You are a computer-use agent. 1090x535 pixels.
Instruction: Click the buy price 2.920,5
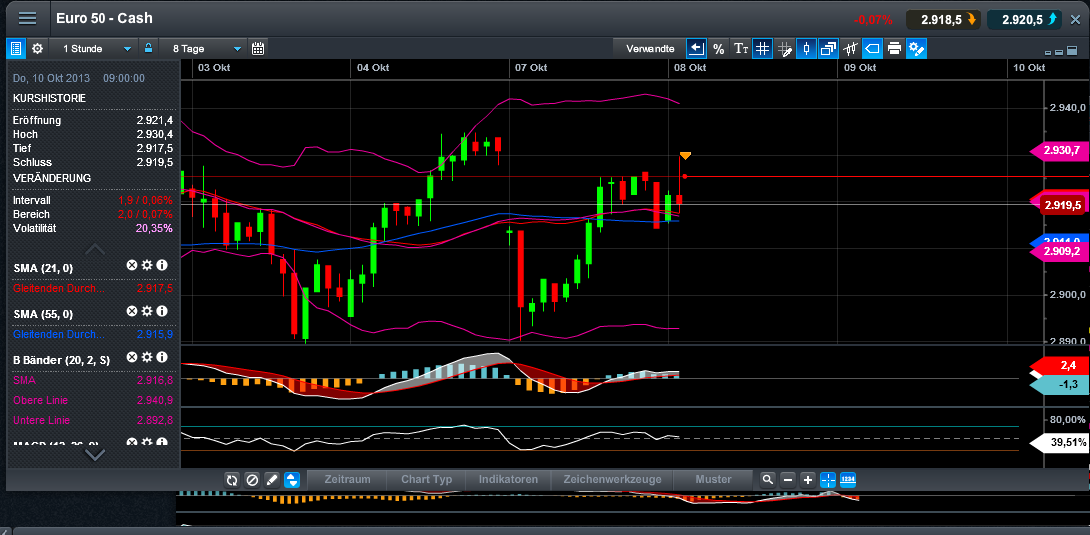coord(1024,19)
